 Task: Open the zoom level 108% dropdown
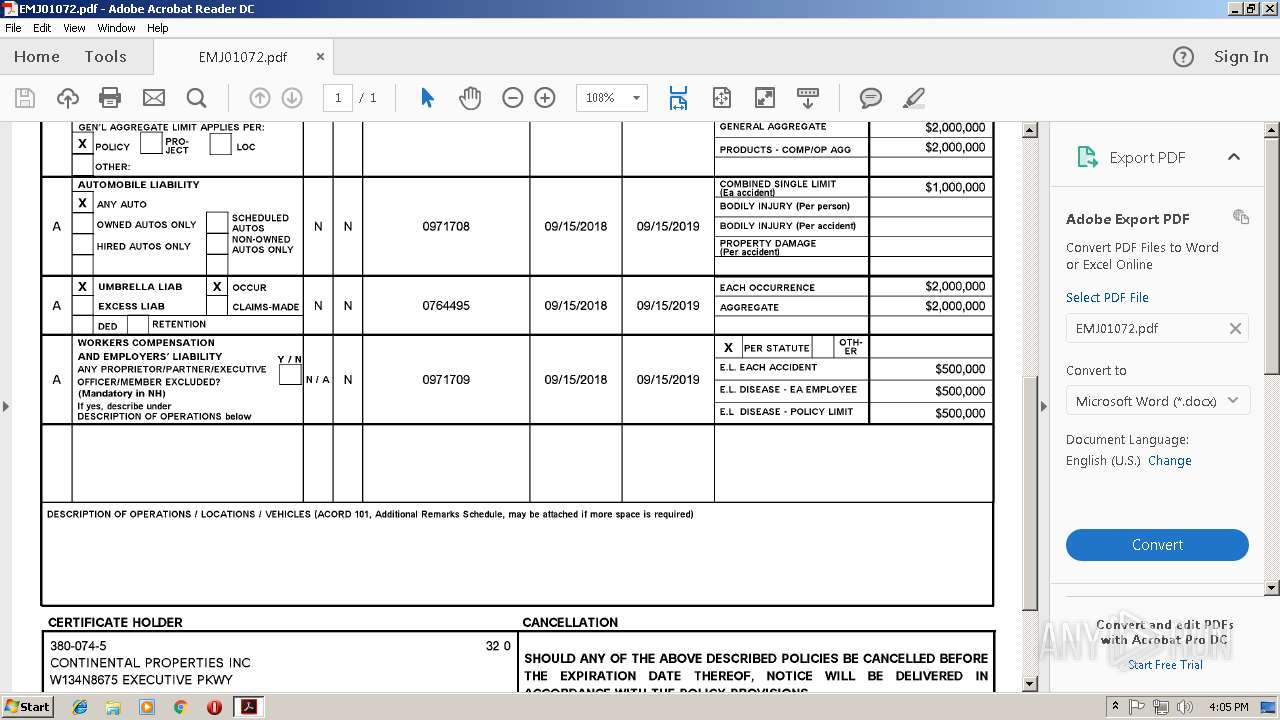click(x=636, y=98)
